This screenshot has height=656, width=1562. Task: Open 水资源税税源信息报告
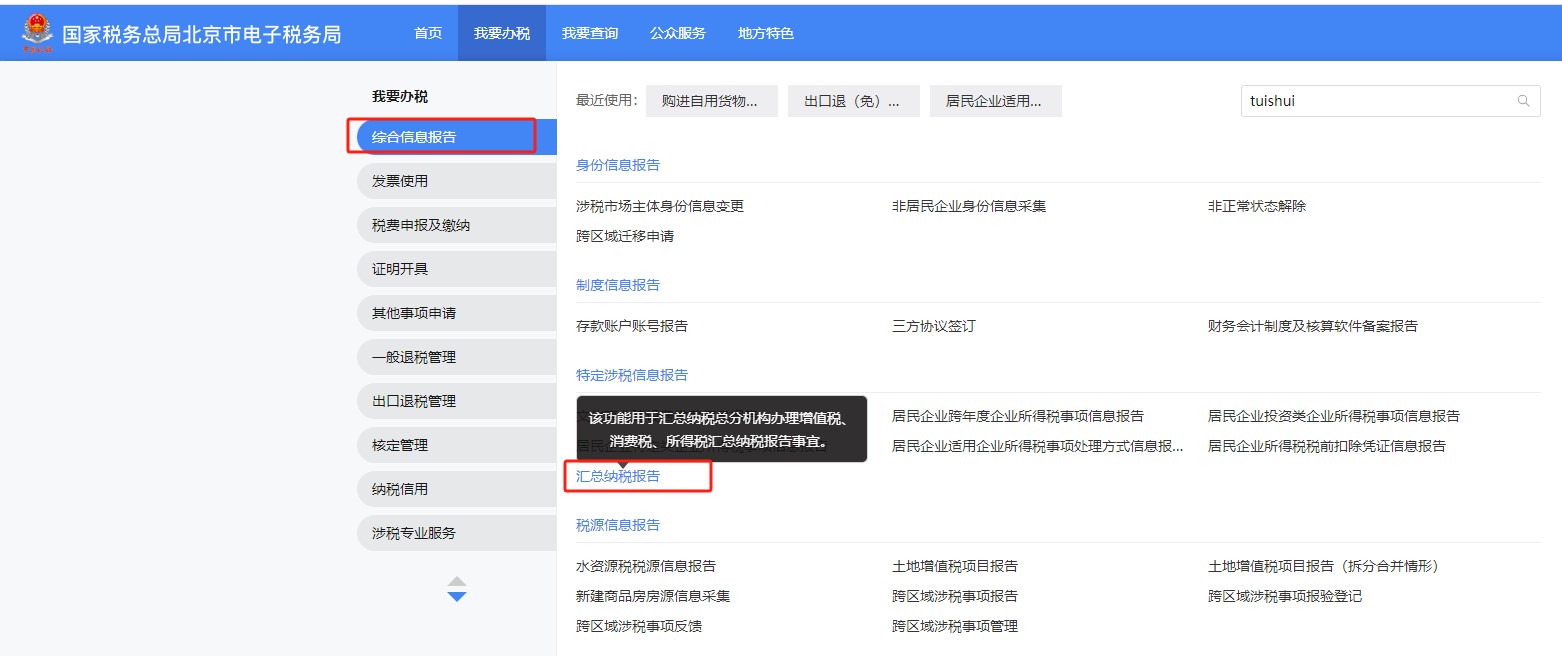[x=646, y=566]
